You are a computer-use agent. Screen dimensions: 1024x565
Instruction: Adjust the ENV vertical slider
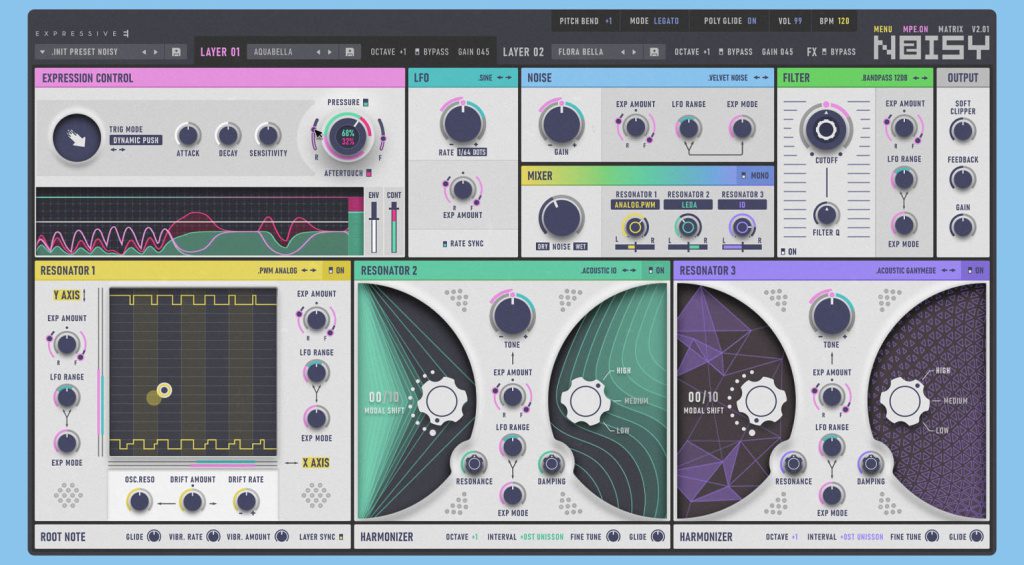pyautogui.click(x=374, y=227)
